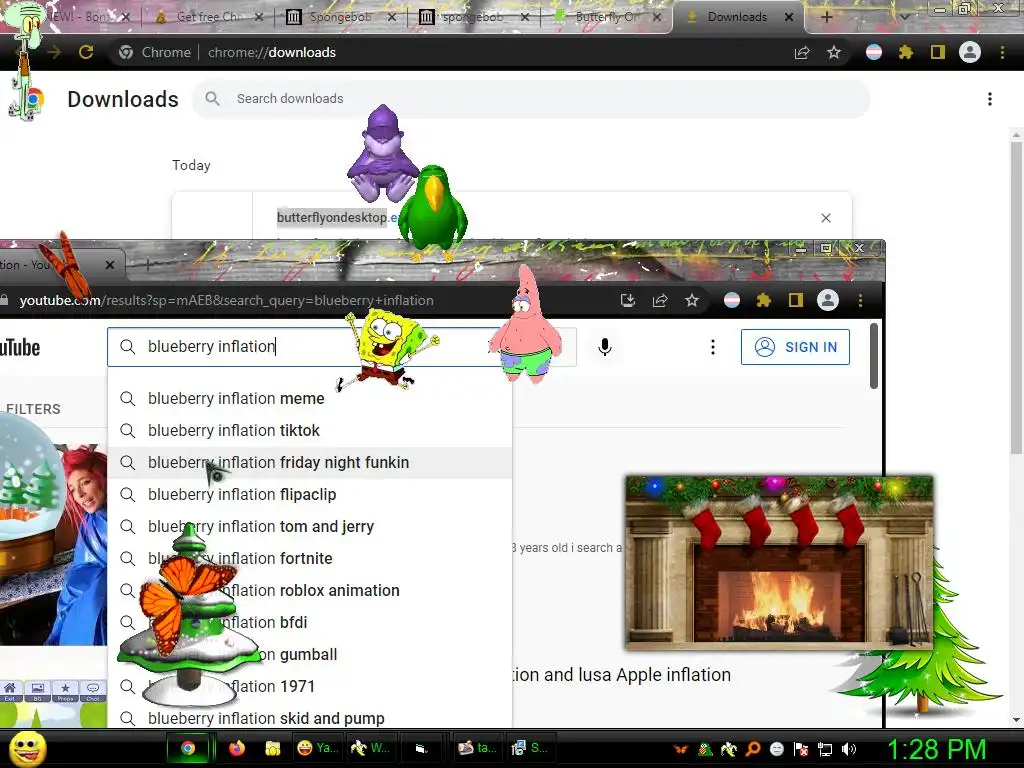Focus the Search downloads field
Viewport: 1024px width, 768px height.
click(531, 99)
